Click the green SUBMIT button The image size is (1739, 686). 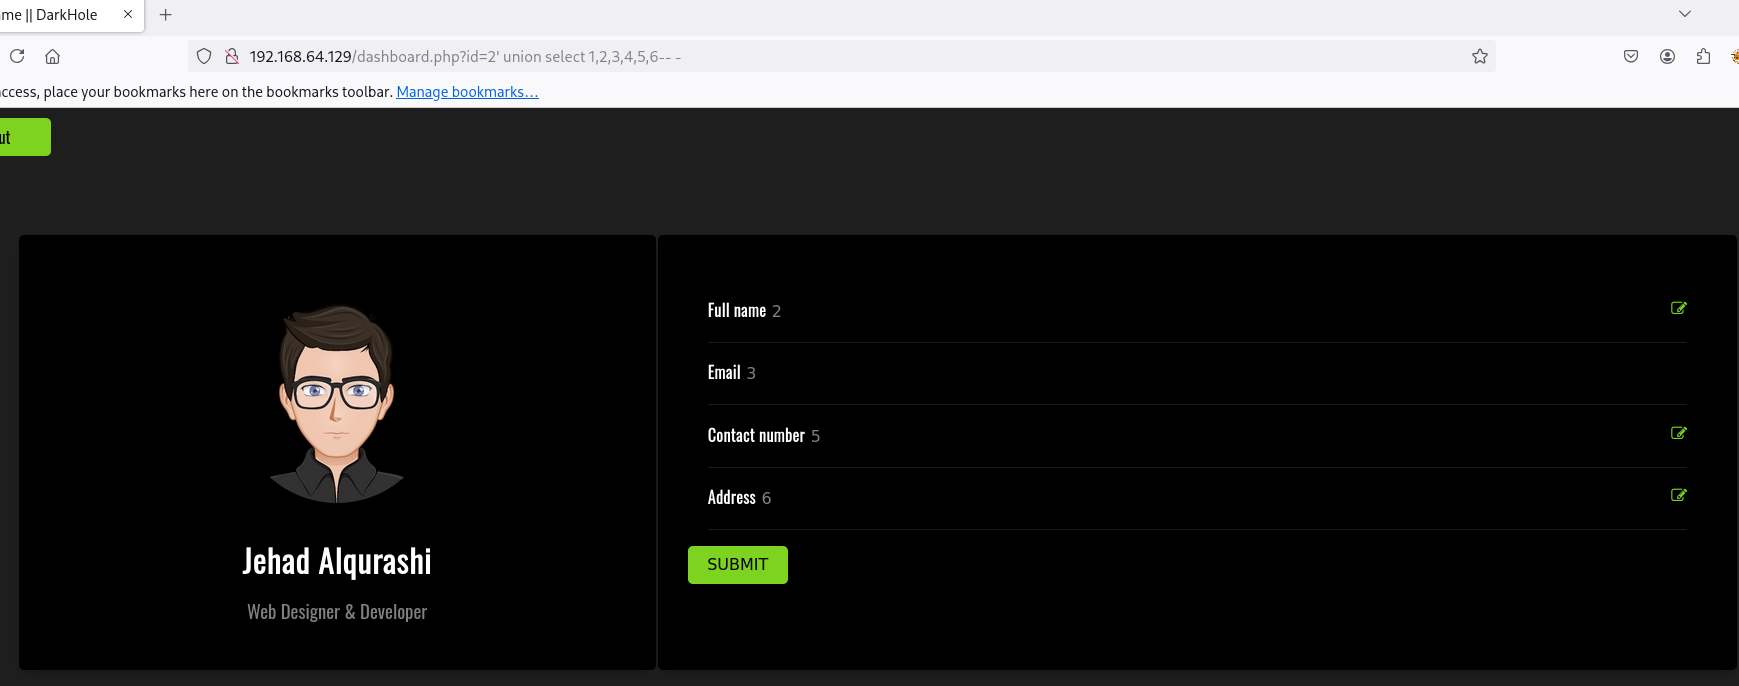pyautogui.click(x=738, y=565)
